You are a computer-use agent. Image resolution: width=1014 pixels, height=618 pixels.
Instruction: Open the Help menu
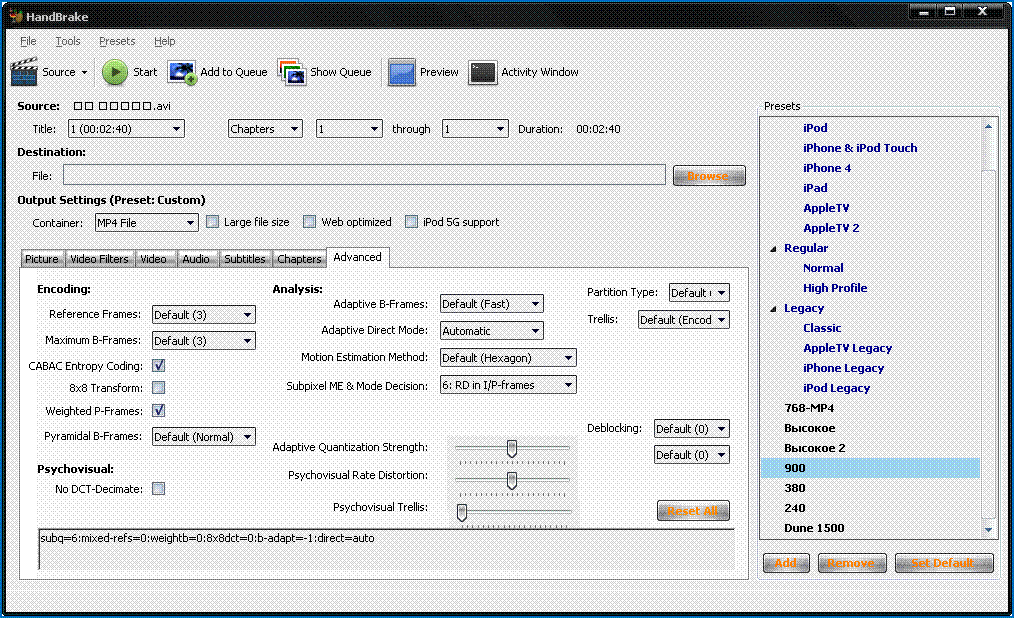pos(164,41)
